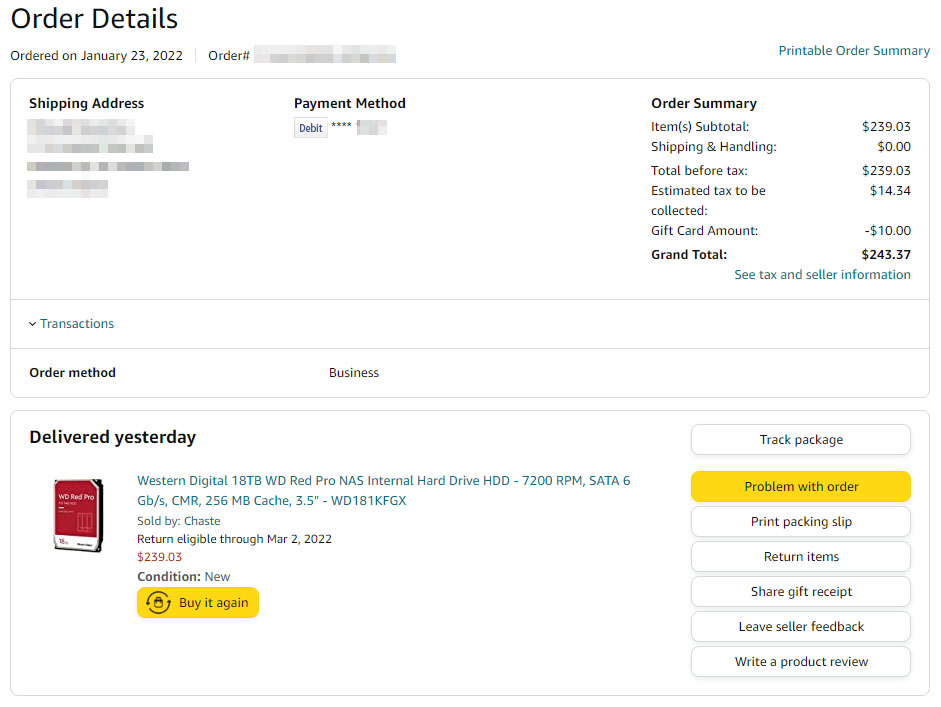Select the Gift Card Amount -$10.00
Image resolution: width=941 pixels, height=707 pixels.
tap(888, 230)
